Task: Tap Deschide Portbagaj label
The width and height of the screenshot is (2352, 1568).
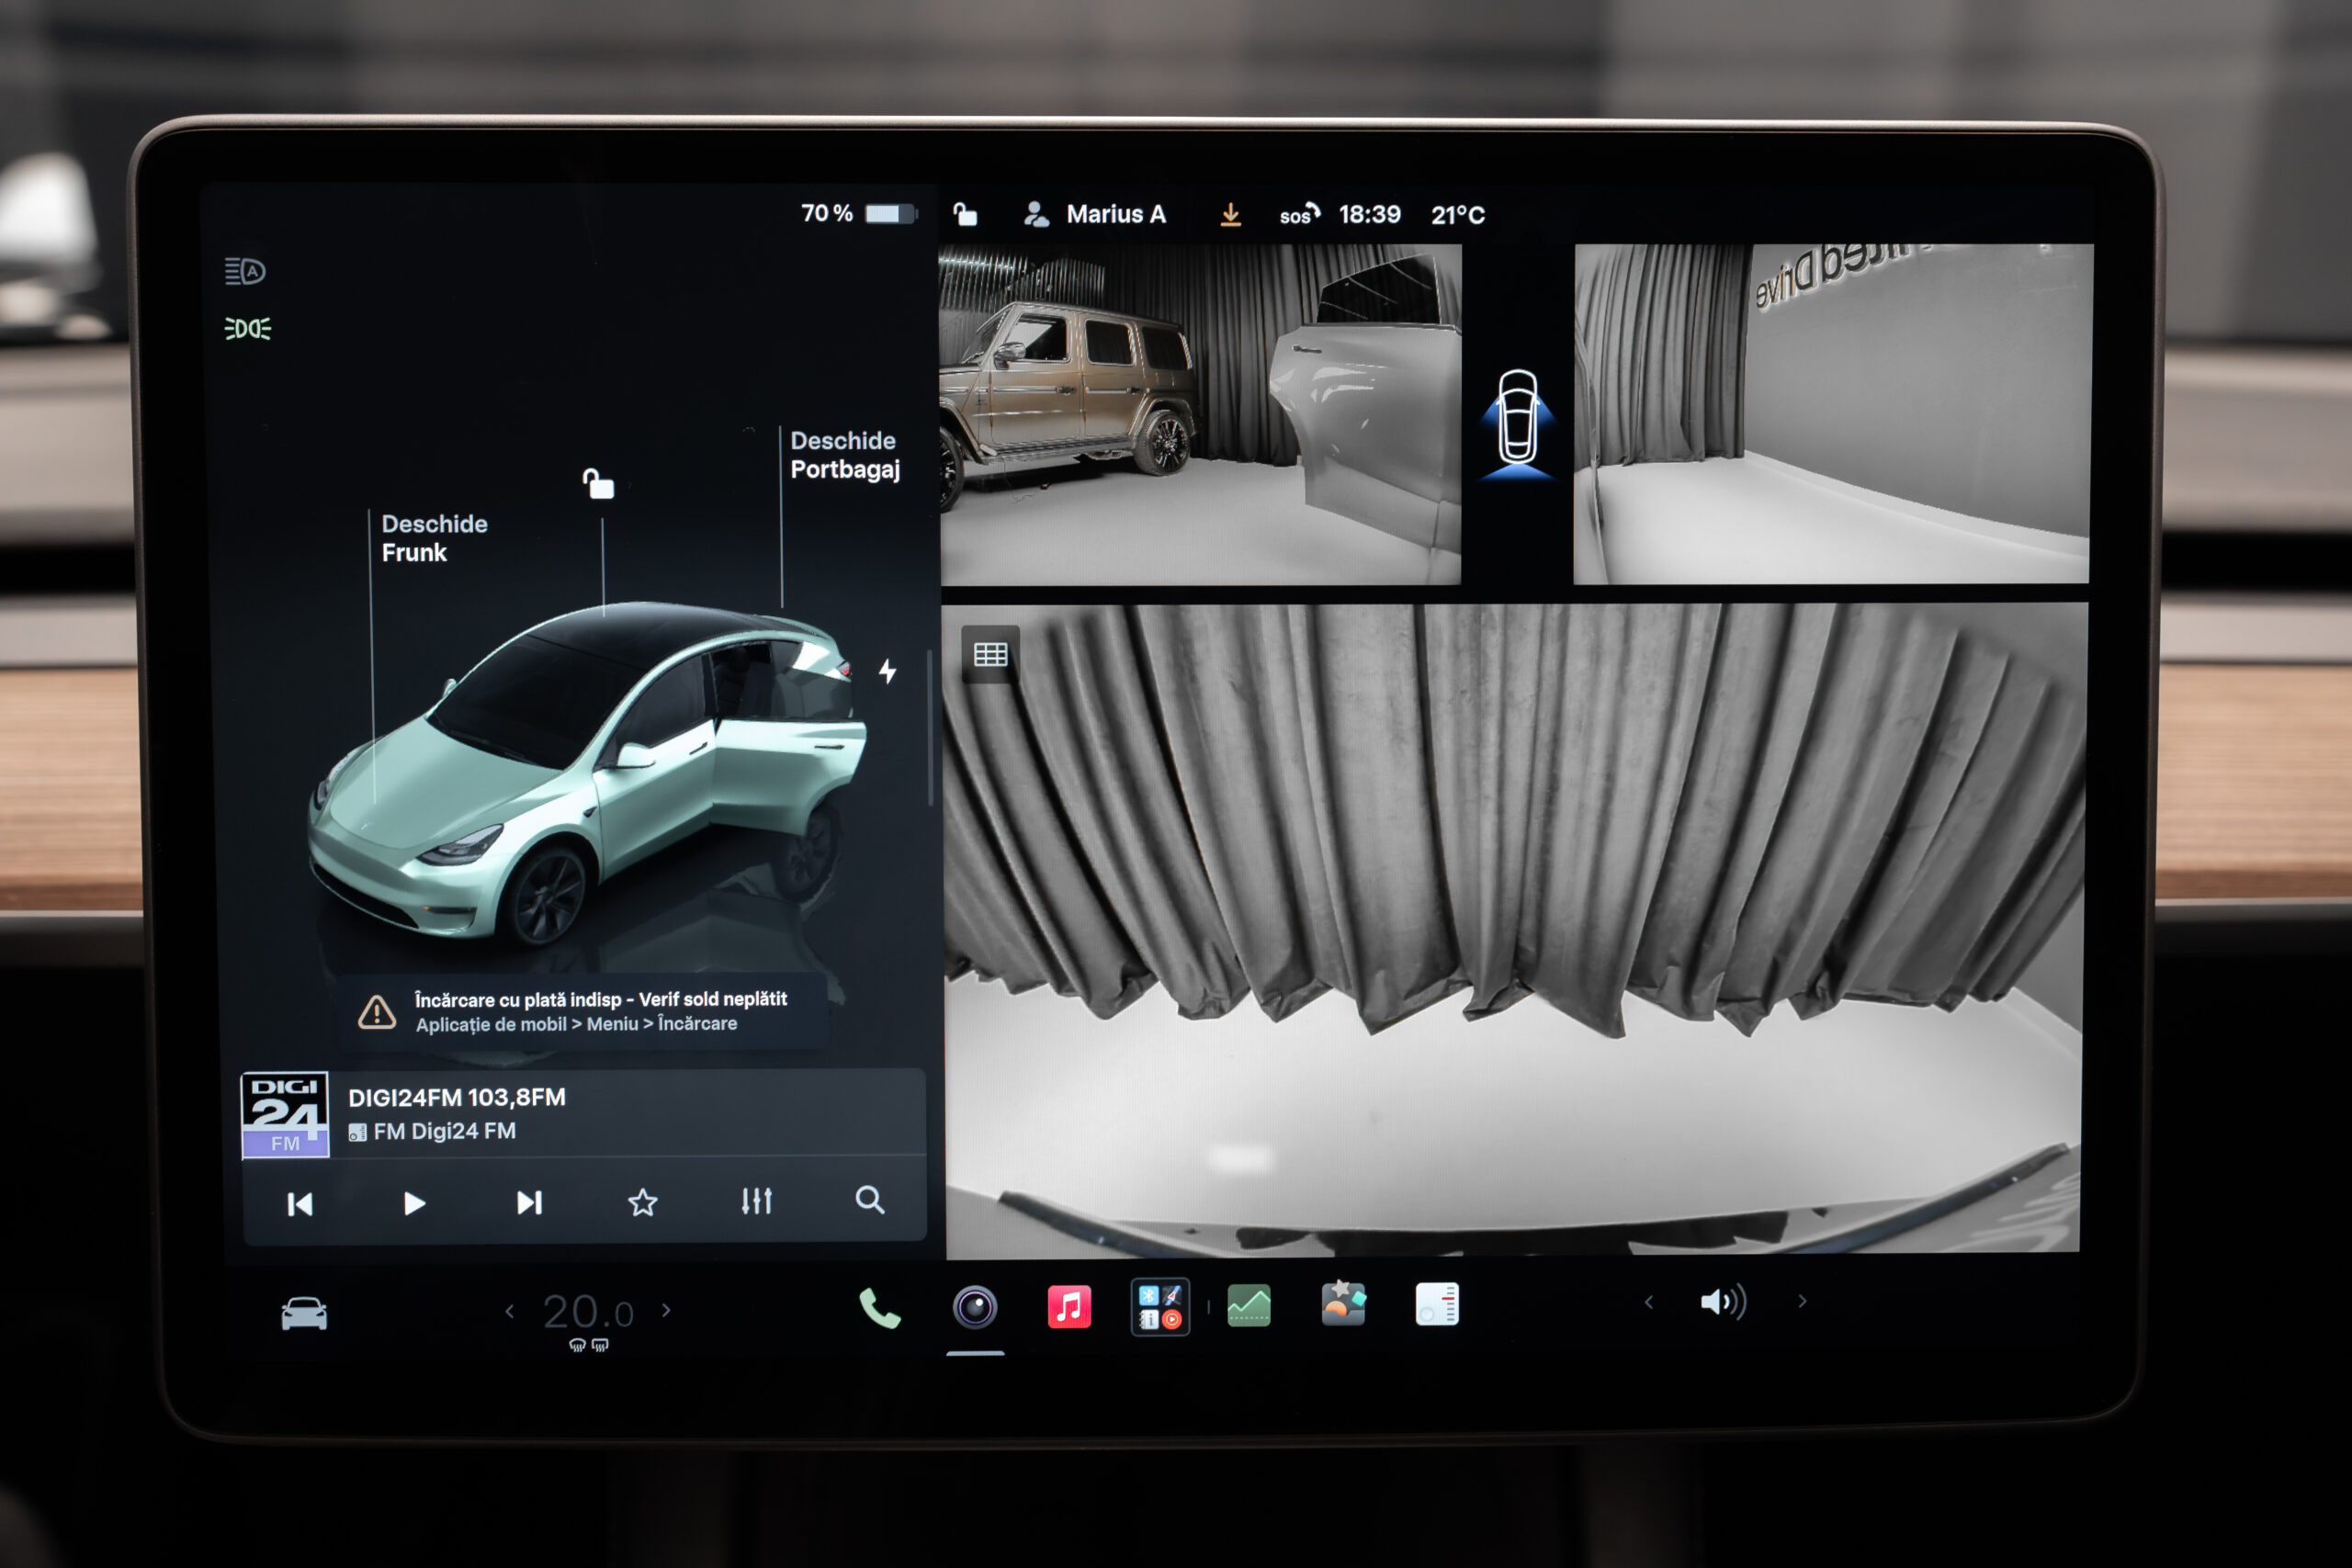Action: [x=845, y=455]
